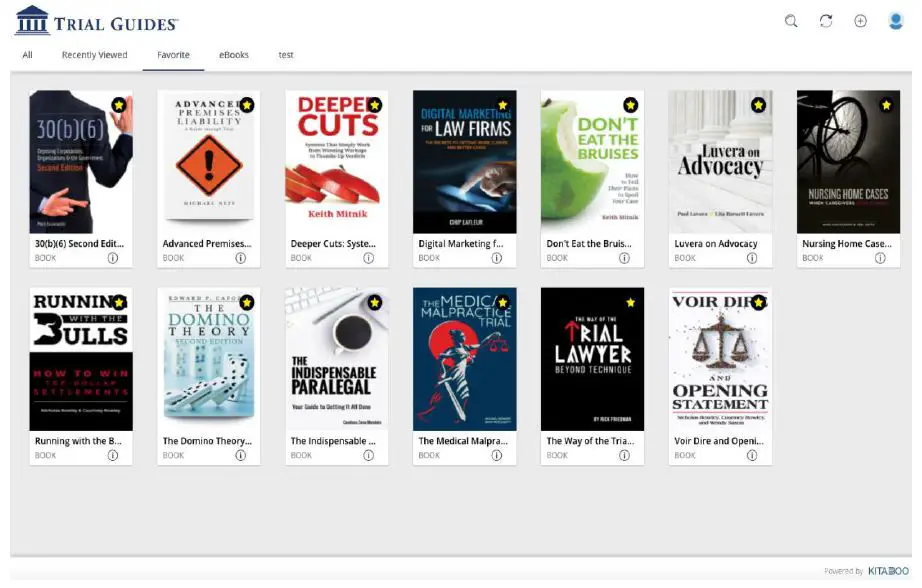This screenshot has width=922, height=588.
Task: Open Running with the Bulls cover
Action: (x=81, y=359)
